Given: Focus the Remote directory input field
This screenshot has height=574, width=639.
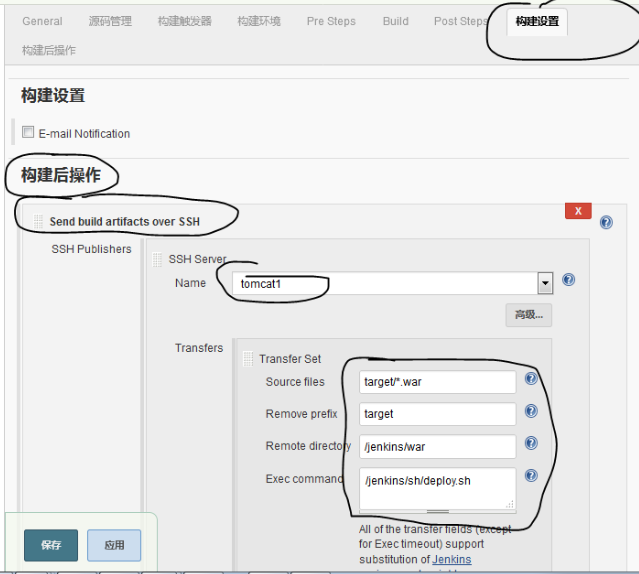Looking at the screenshot, I should pos(438,446).
